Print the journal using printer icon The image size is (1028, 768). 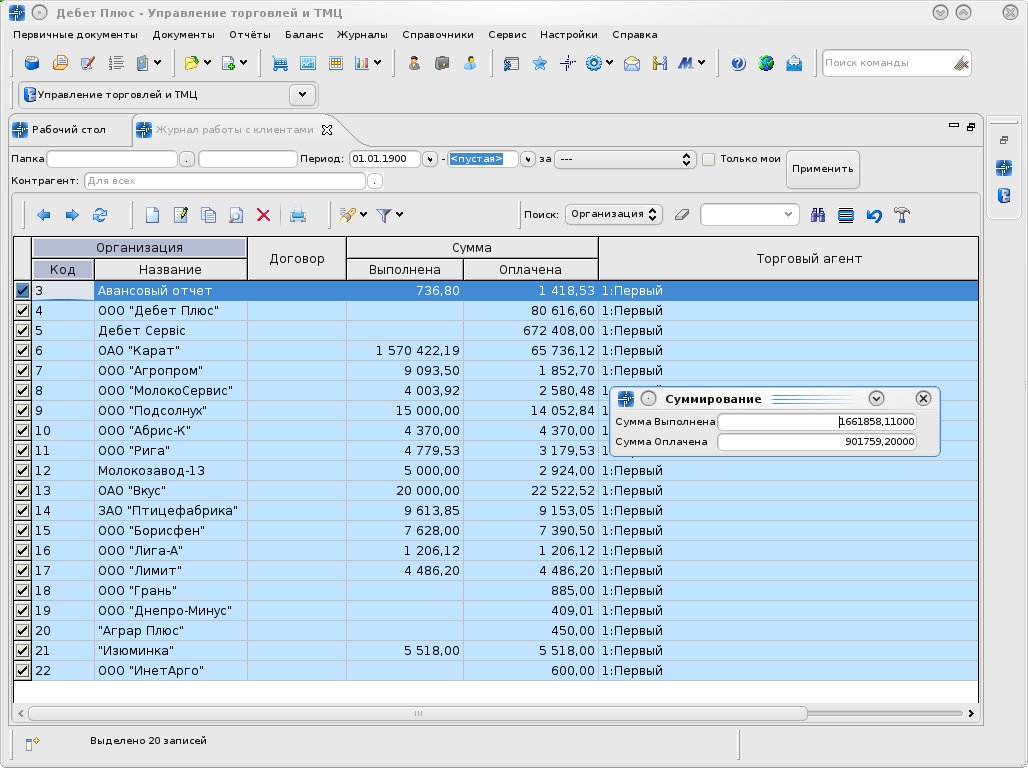[x=298, y=215]
